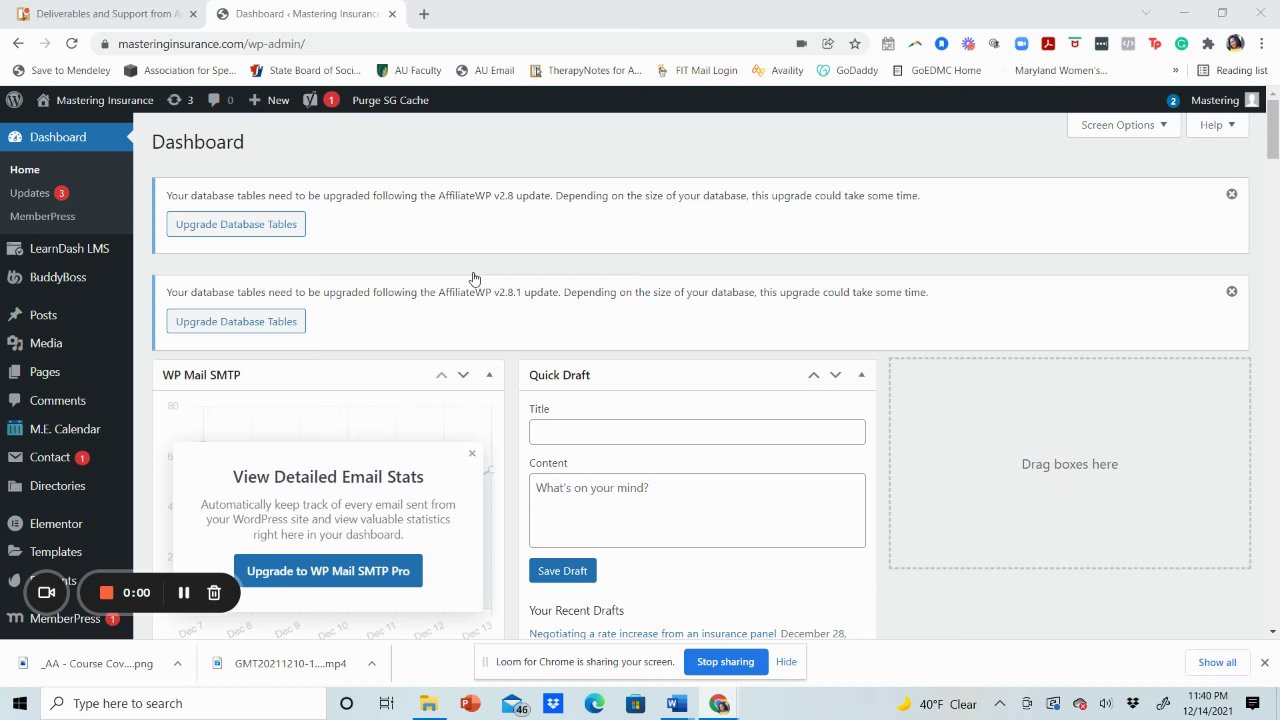Image resolution: width=1280 pixels, height=720 pixels.
Task: Open M.E. Calendar menu
Action: coord(66,428)
